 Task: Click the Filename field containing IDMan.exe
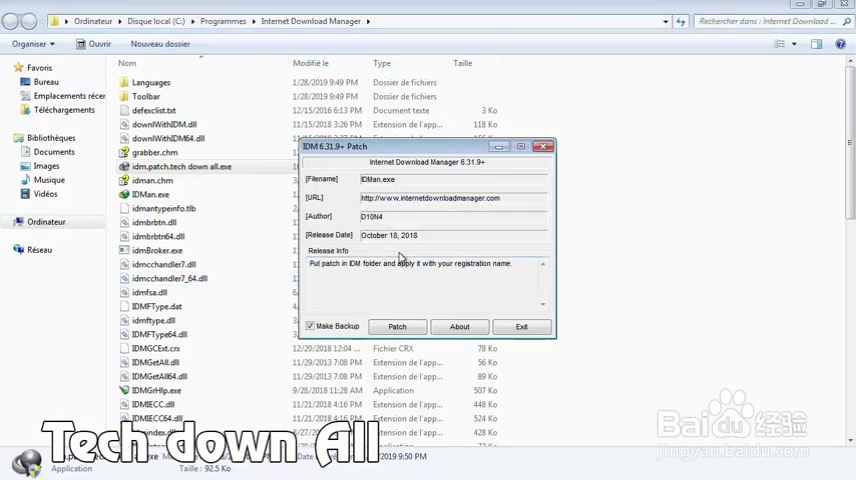pyautogui.click(x=453, y=180)
